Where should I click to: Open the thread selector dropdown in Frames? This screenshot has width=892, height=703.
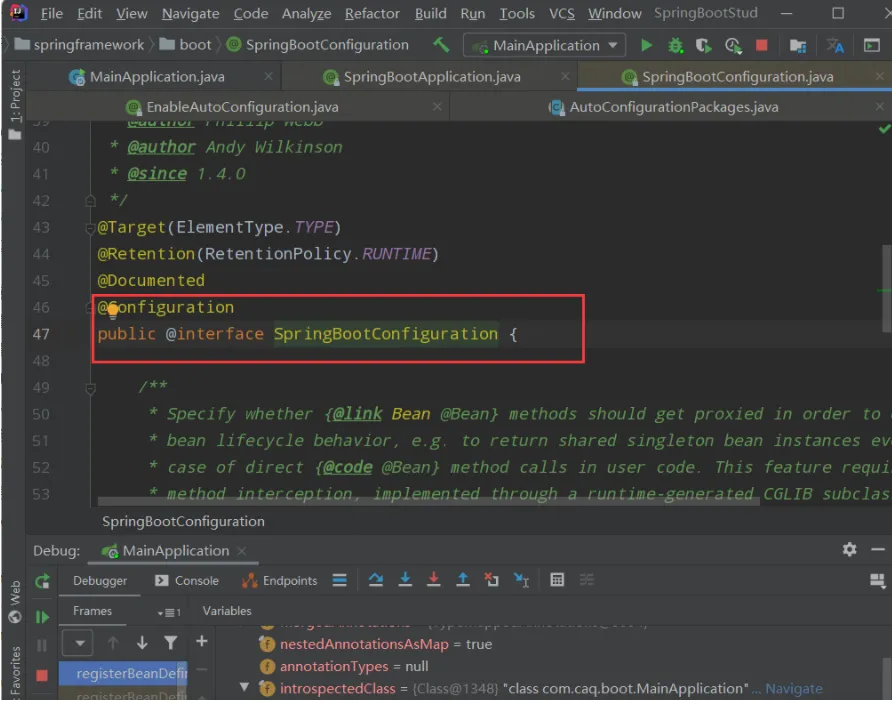click(78, 643)
